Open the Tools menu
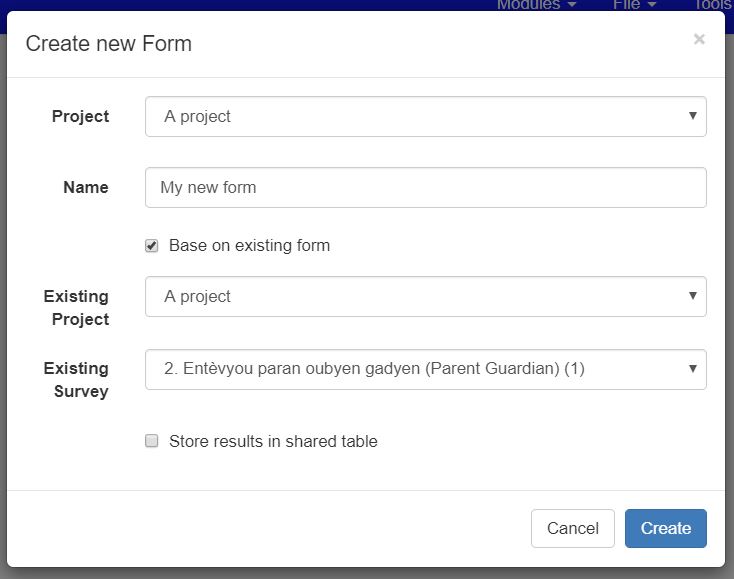 click(x=712, y=5)
